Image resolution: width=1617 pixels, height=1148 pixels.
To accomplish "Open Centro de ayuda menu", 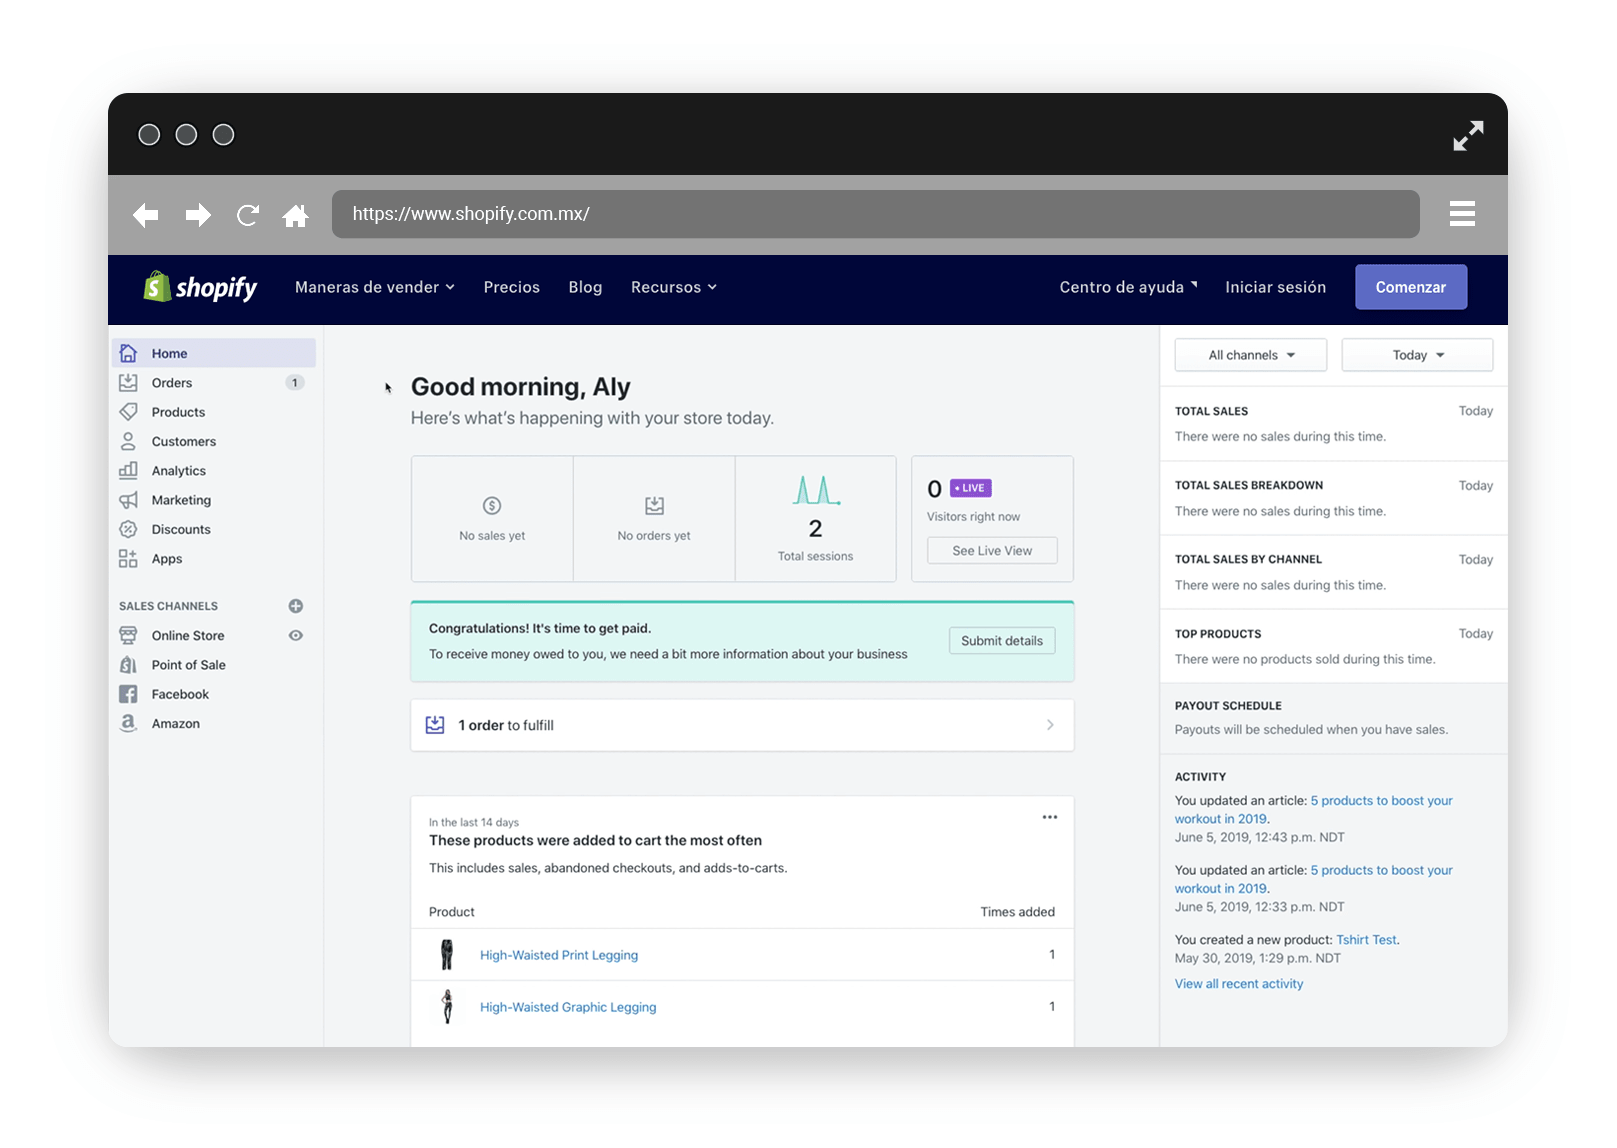I will click(1128, 287).
